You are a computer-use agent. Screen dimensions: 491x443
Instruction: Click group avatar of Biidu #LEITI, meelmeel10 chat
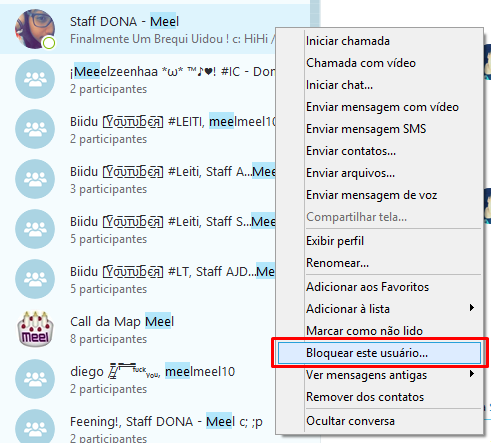pyautogui.click(x=35, y=129)
